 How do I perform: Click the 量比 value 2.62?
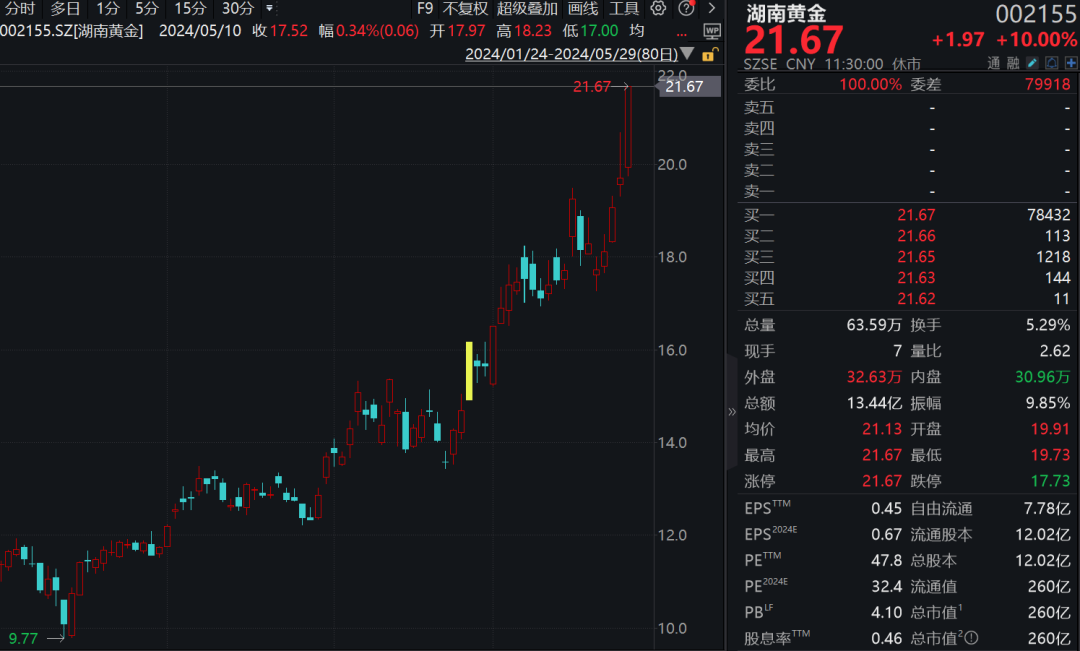point(1055,351)
